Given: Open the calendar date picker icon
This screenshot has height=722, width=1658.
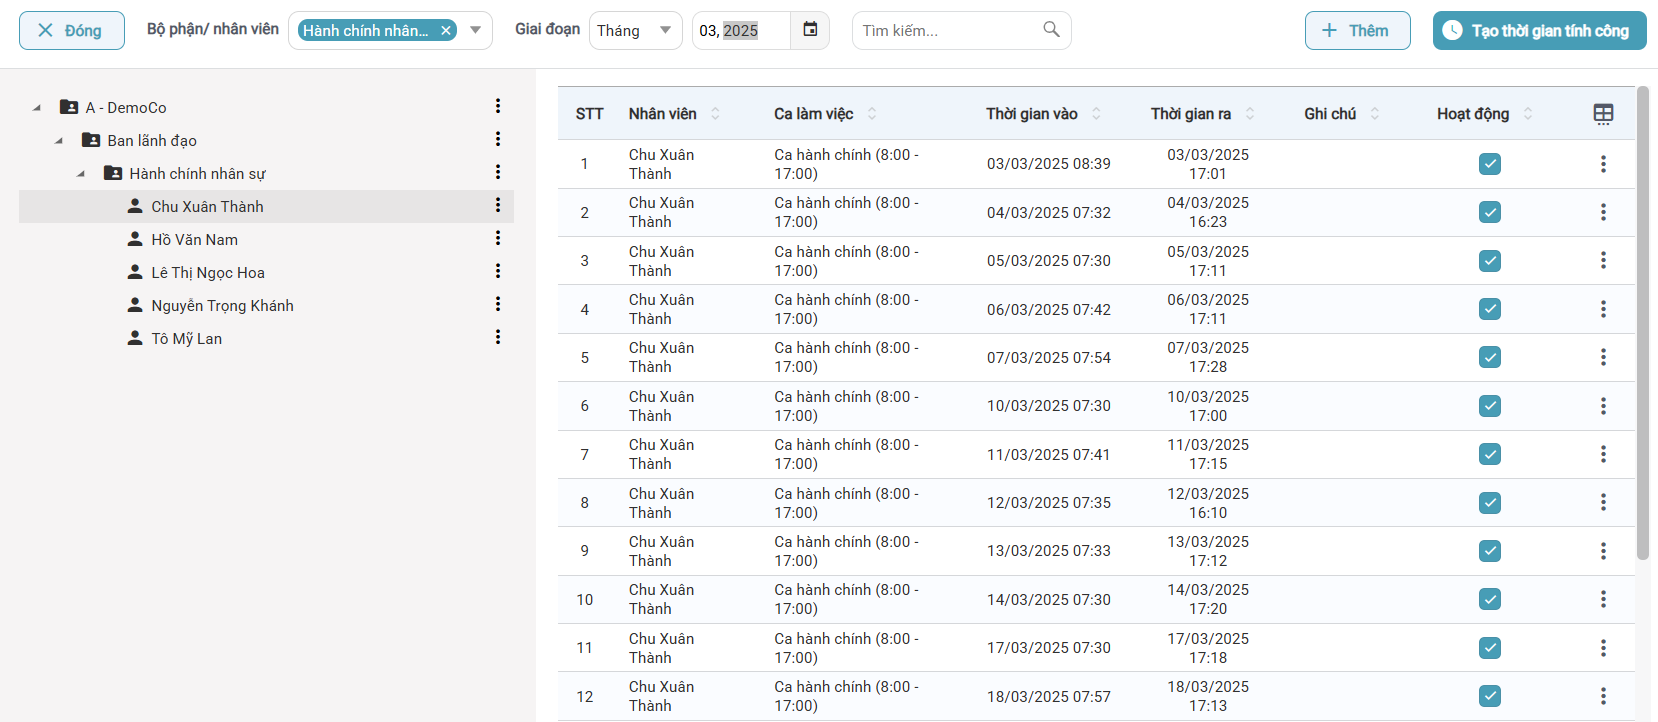Looking at the screenshot, I should coord(810,30).
